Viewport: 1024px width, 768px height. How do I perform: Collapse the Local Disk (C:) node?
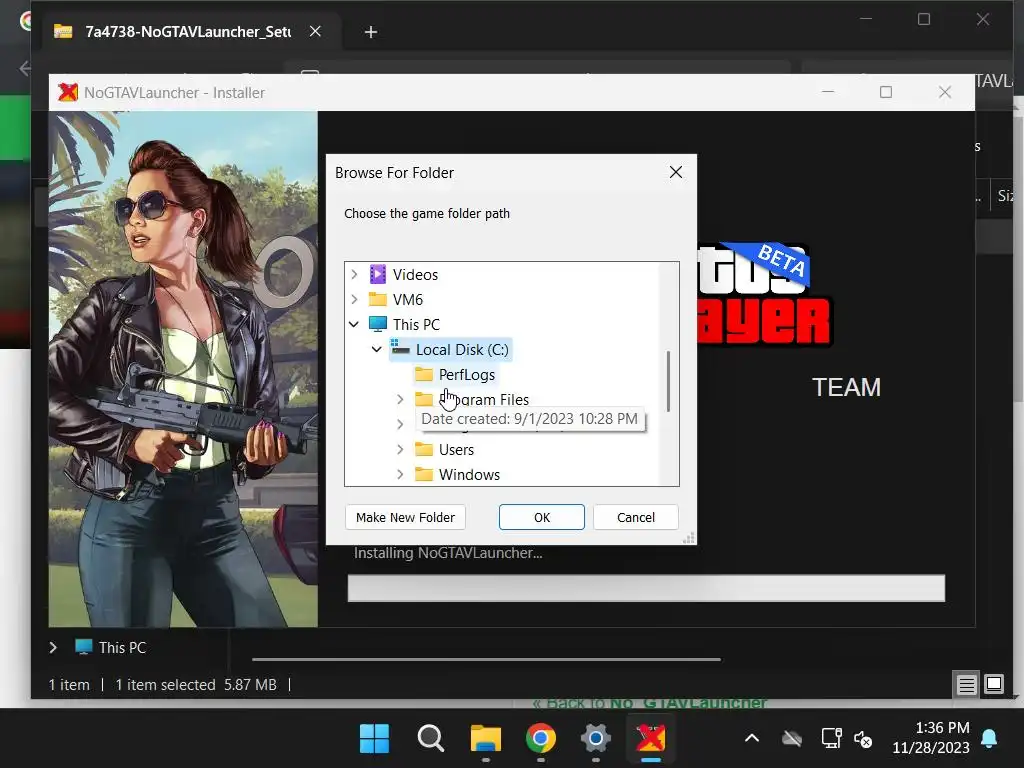pos(377,349)
